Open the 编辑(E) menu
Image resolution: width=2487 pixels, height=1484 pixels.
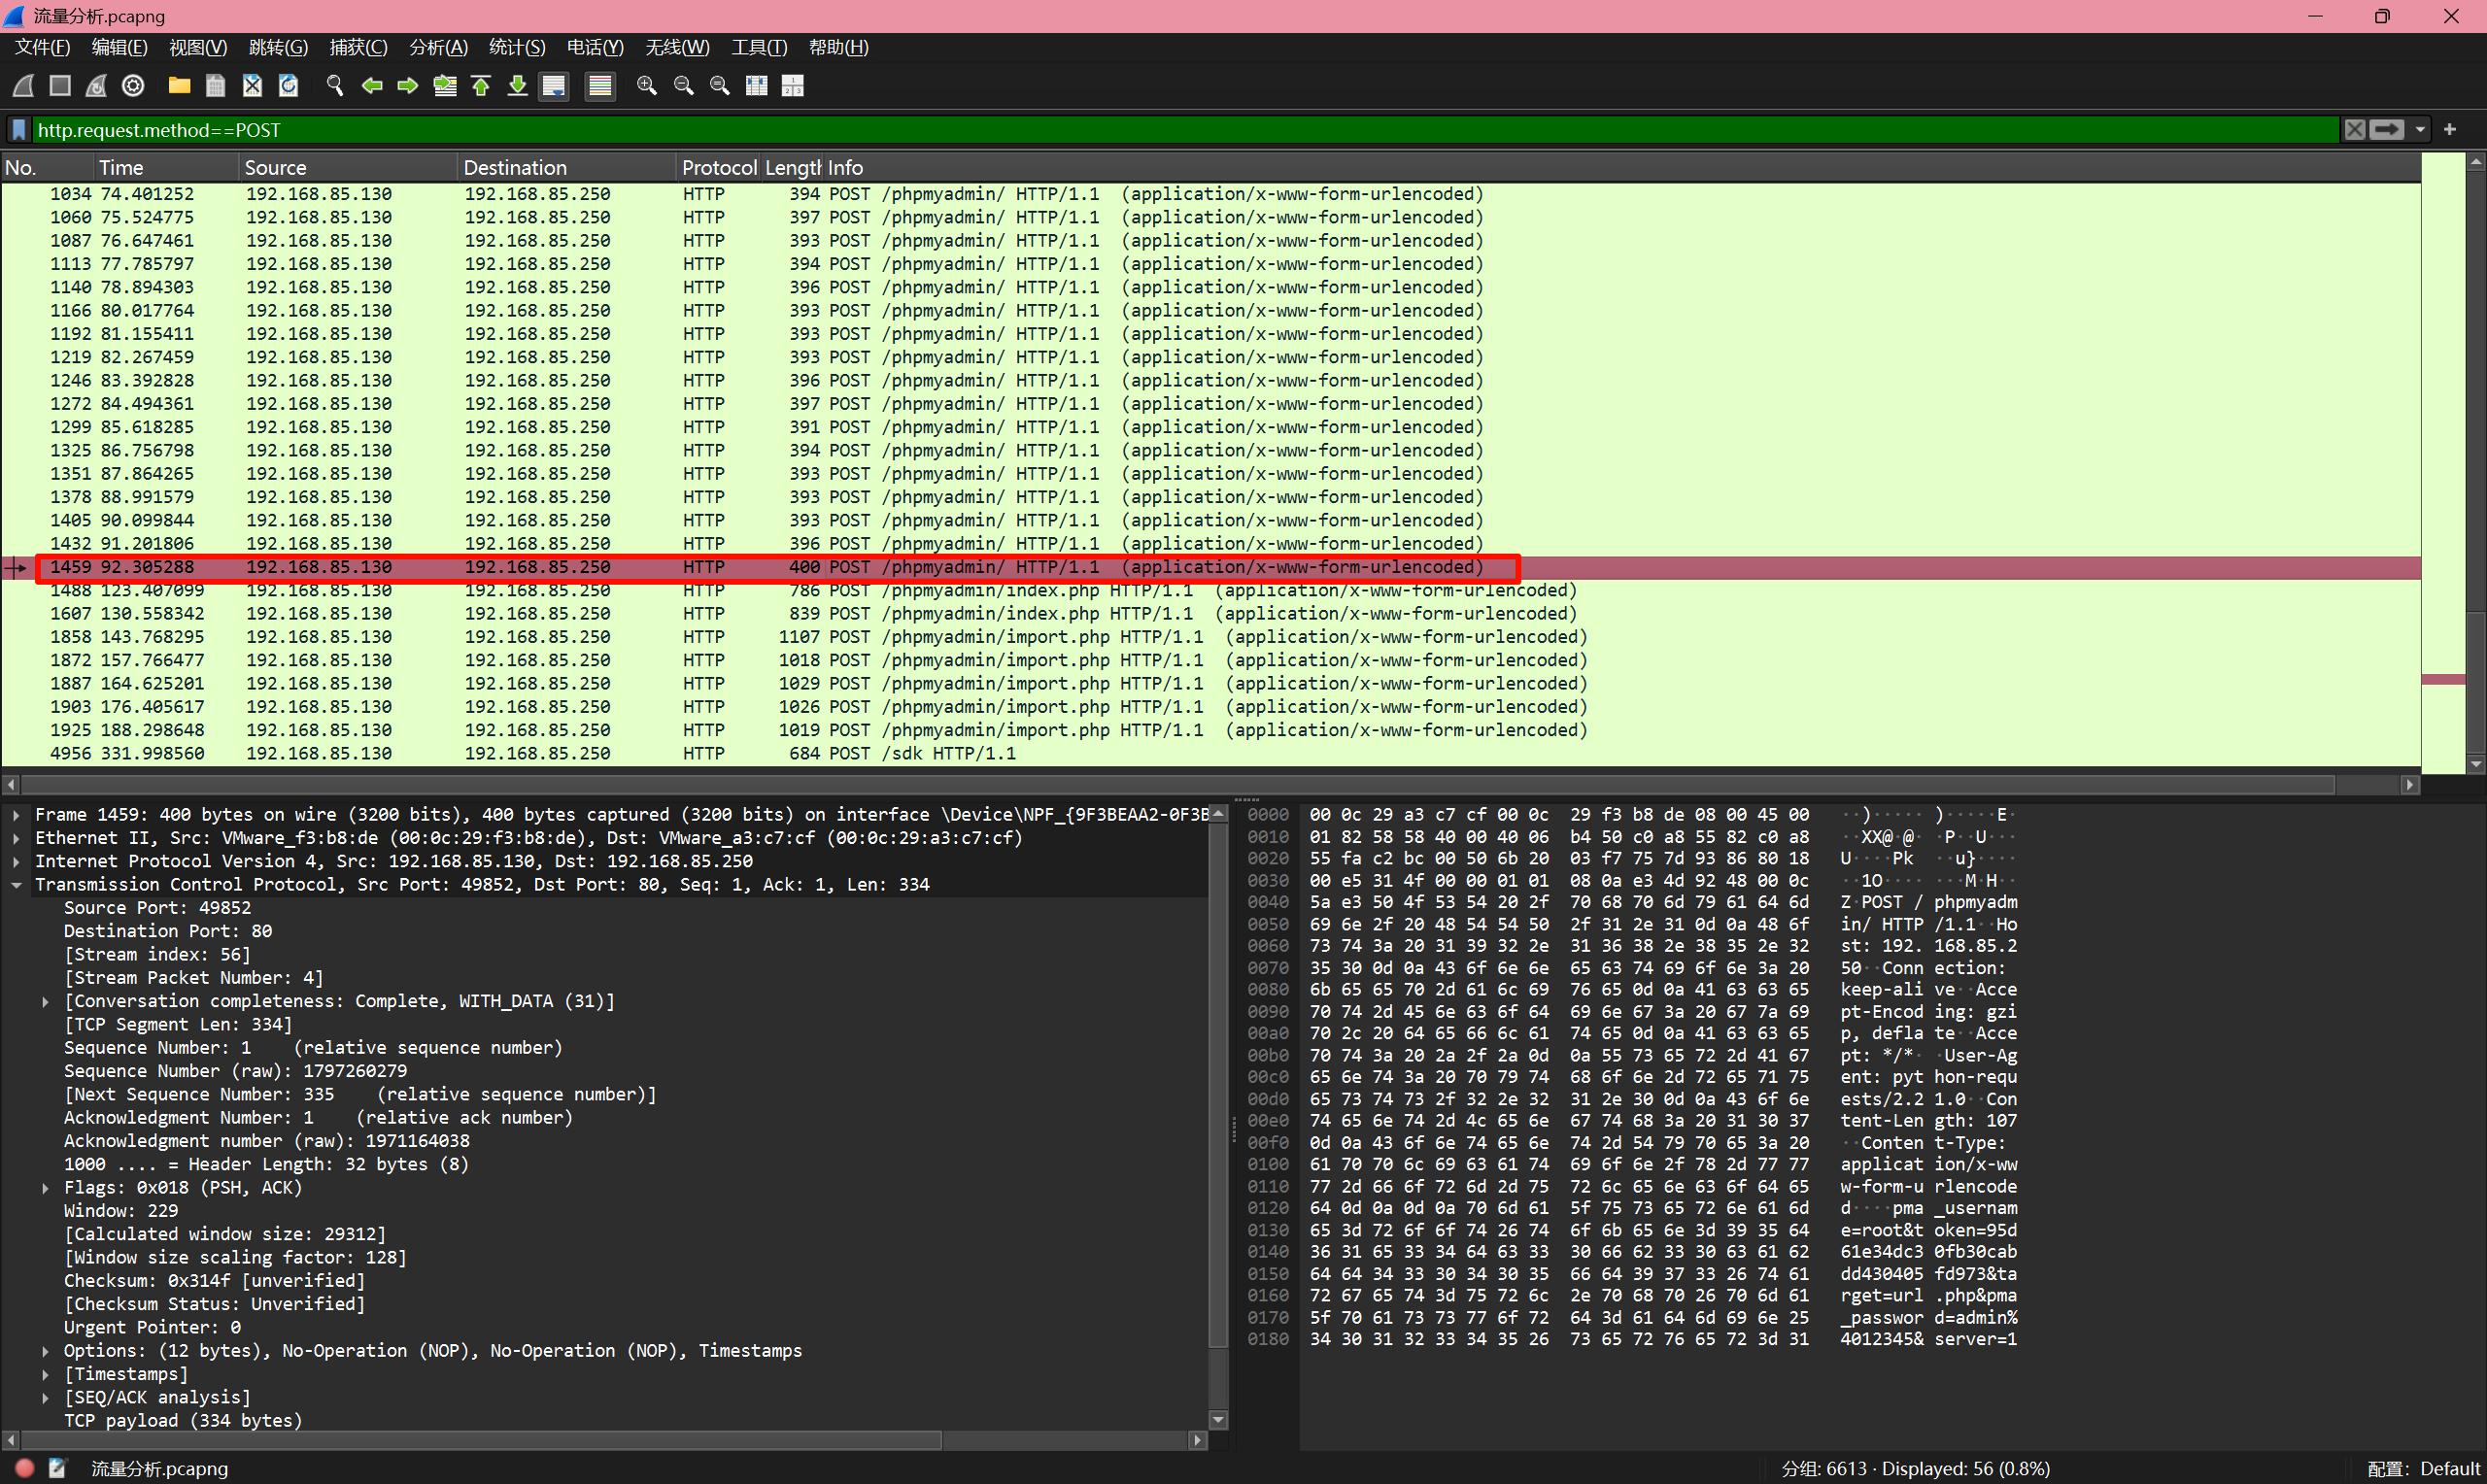click(x=120, y=47)
